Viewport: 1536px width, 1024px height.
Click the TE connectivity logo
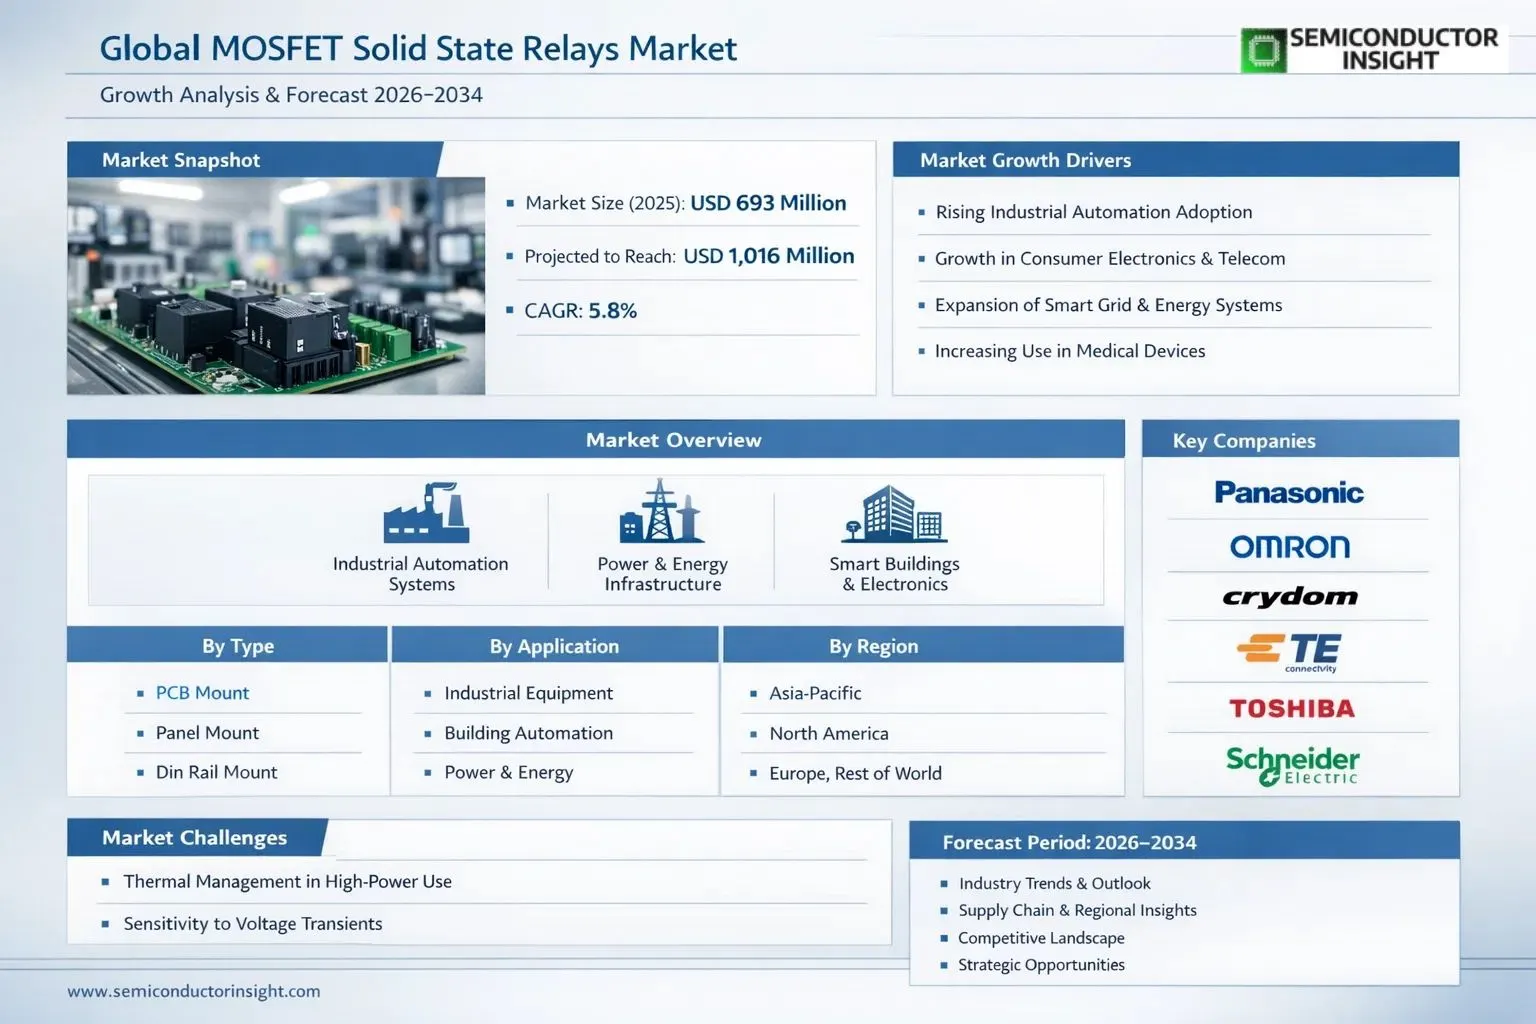click(x=1289, y=652)
